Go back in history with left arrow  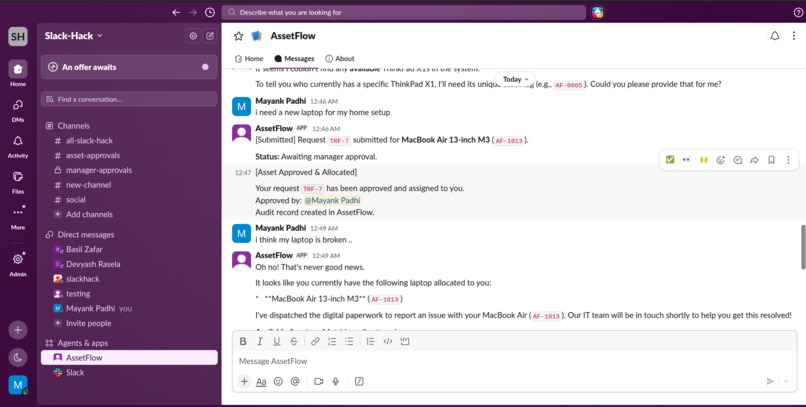(x=176, y=12)
